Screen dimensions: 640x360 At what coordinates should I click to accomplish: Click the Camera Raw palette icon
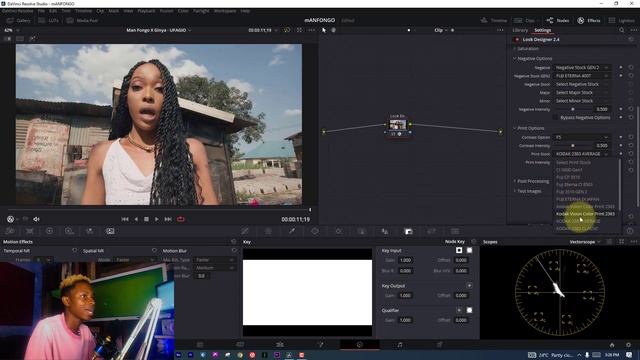click(10, 231)
